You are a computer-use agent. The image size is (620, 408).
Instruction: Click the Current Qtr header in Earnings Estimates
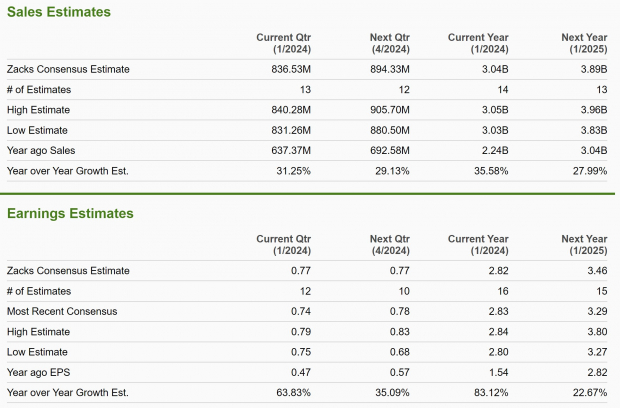[x=288, y=245]
